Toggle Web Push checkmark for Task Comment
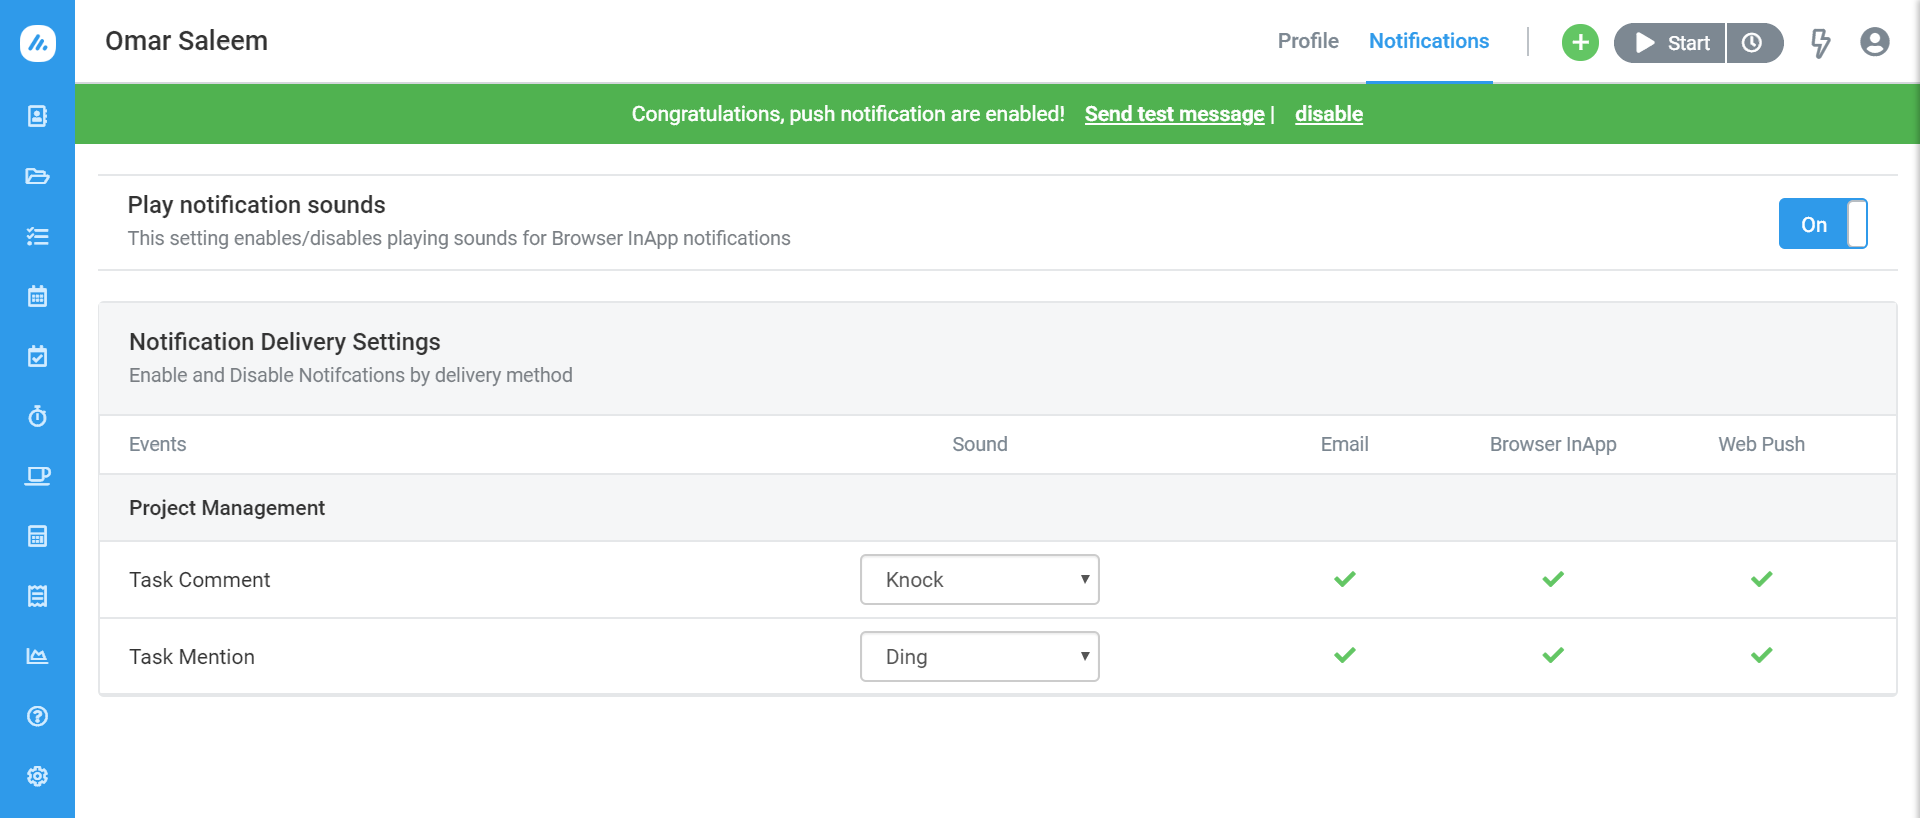Screen dimensions: 1920x818 pyautogui.click(x=1762, y=579)
